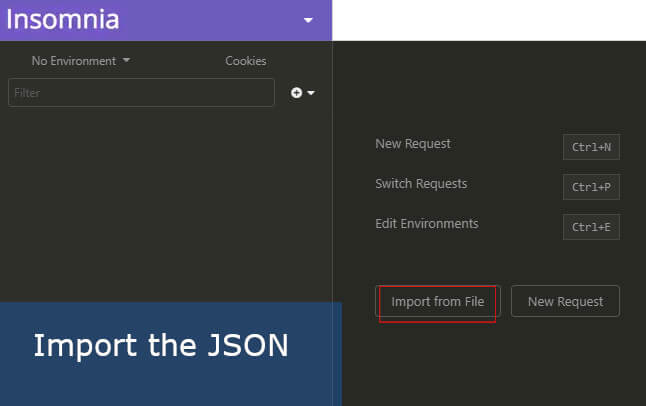Select the Switch Requests shortcut label
Screen dimensions: 646x406
coord(420,184)
